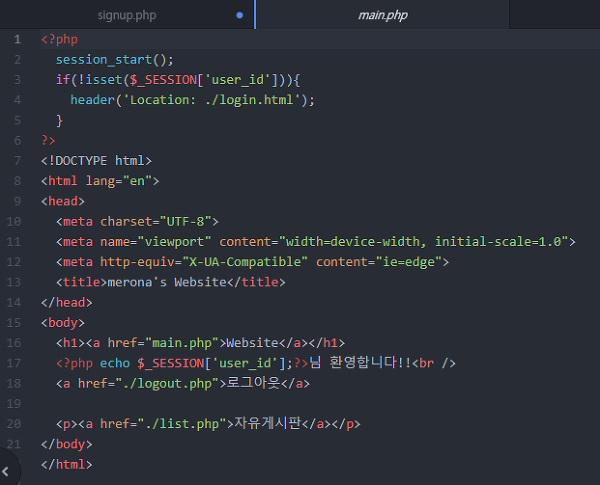This screenshot has height=485, width=600.
Task: Click the <br /> tag on line 17
Action: [434, 363]
